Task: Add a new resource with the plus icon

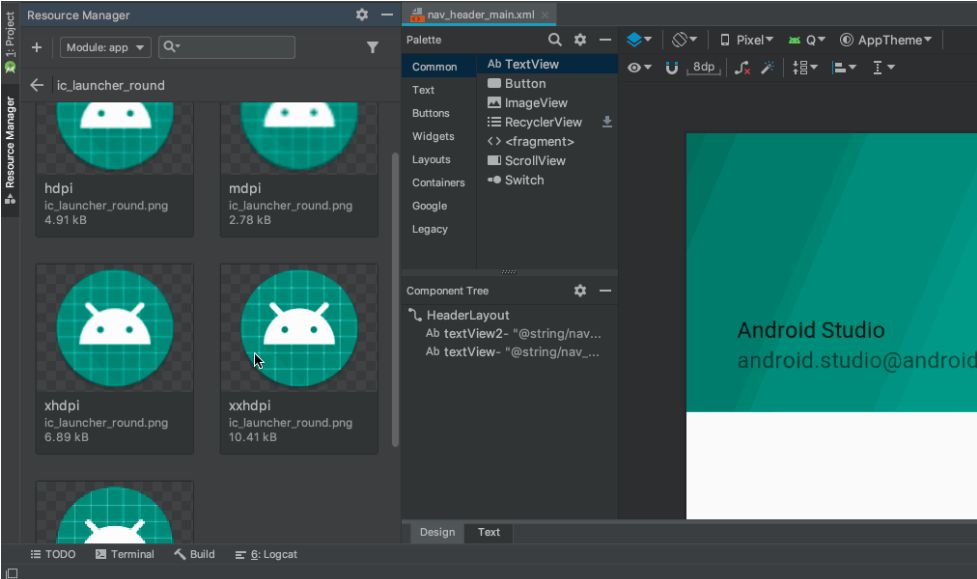Action: [37, 47]
